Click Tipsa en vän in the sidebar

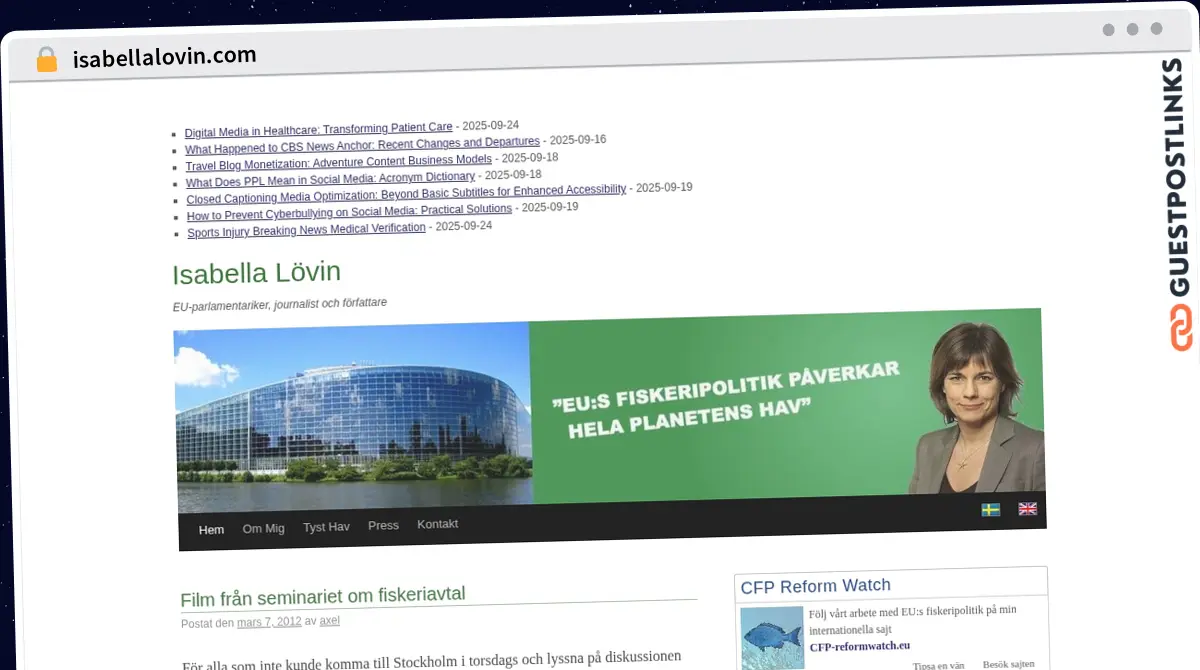click(x=938, y=665)
